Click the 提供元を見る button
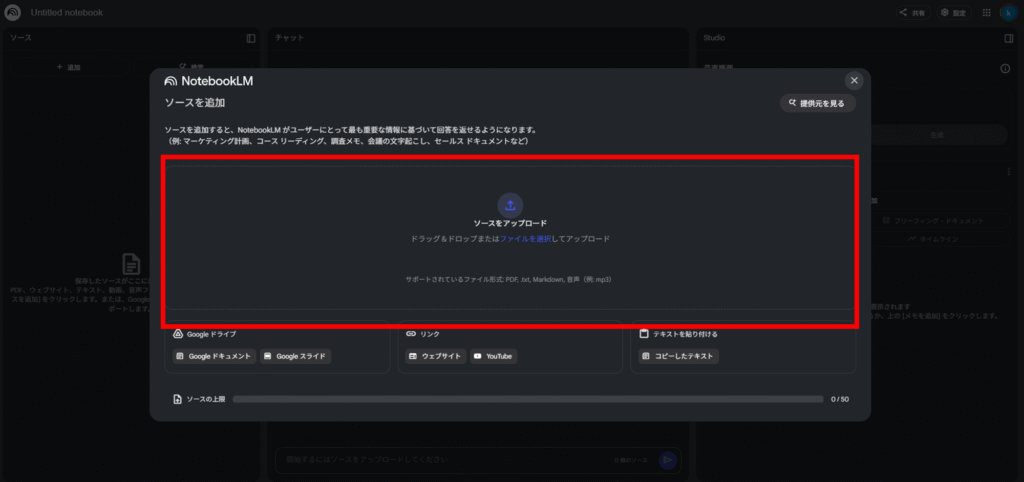Image resolution: width=1024 pixels, height=482 pixels. [818, 103]
